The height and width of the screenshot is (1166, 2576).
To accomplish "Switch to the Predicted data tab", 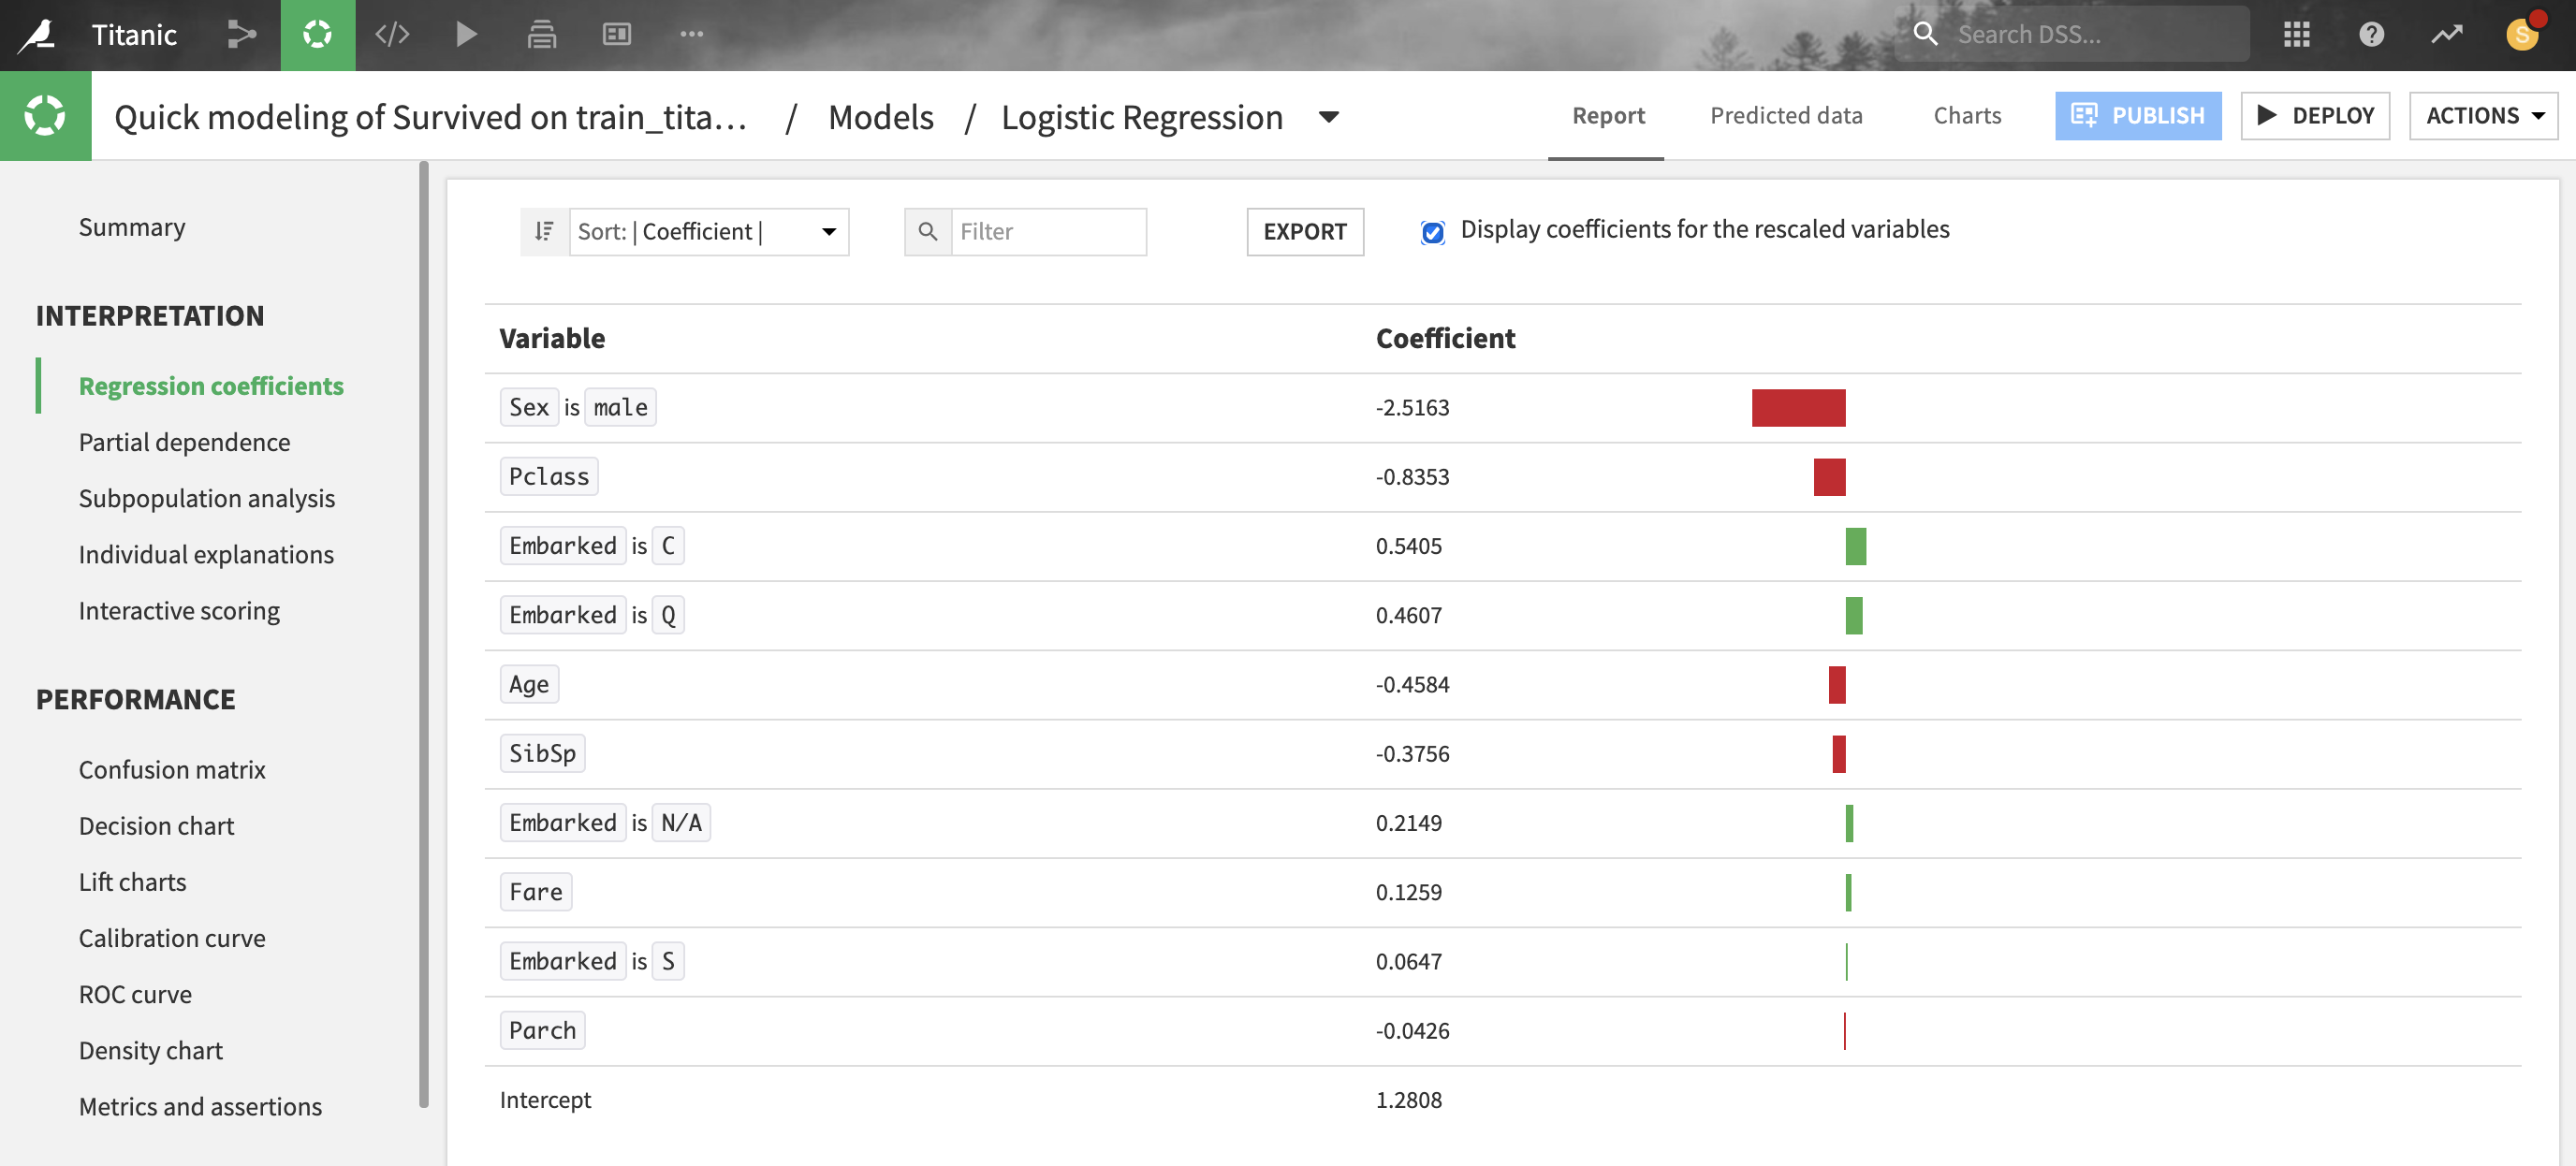I will (1786, 115).
